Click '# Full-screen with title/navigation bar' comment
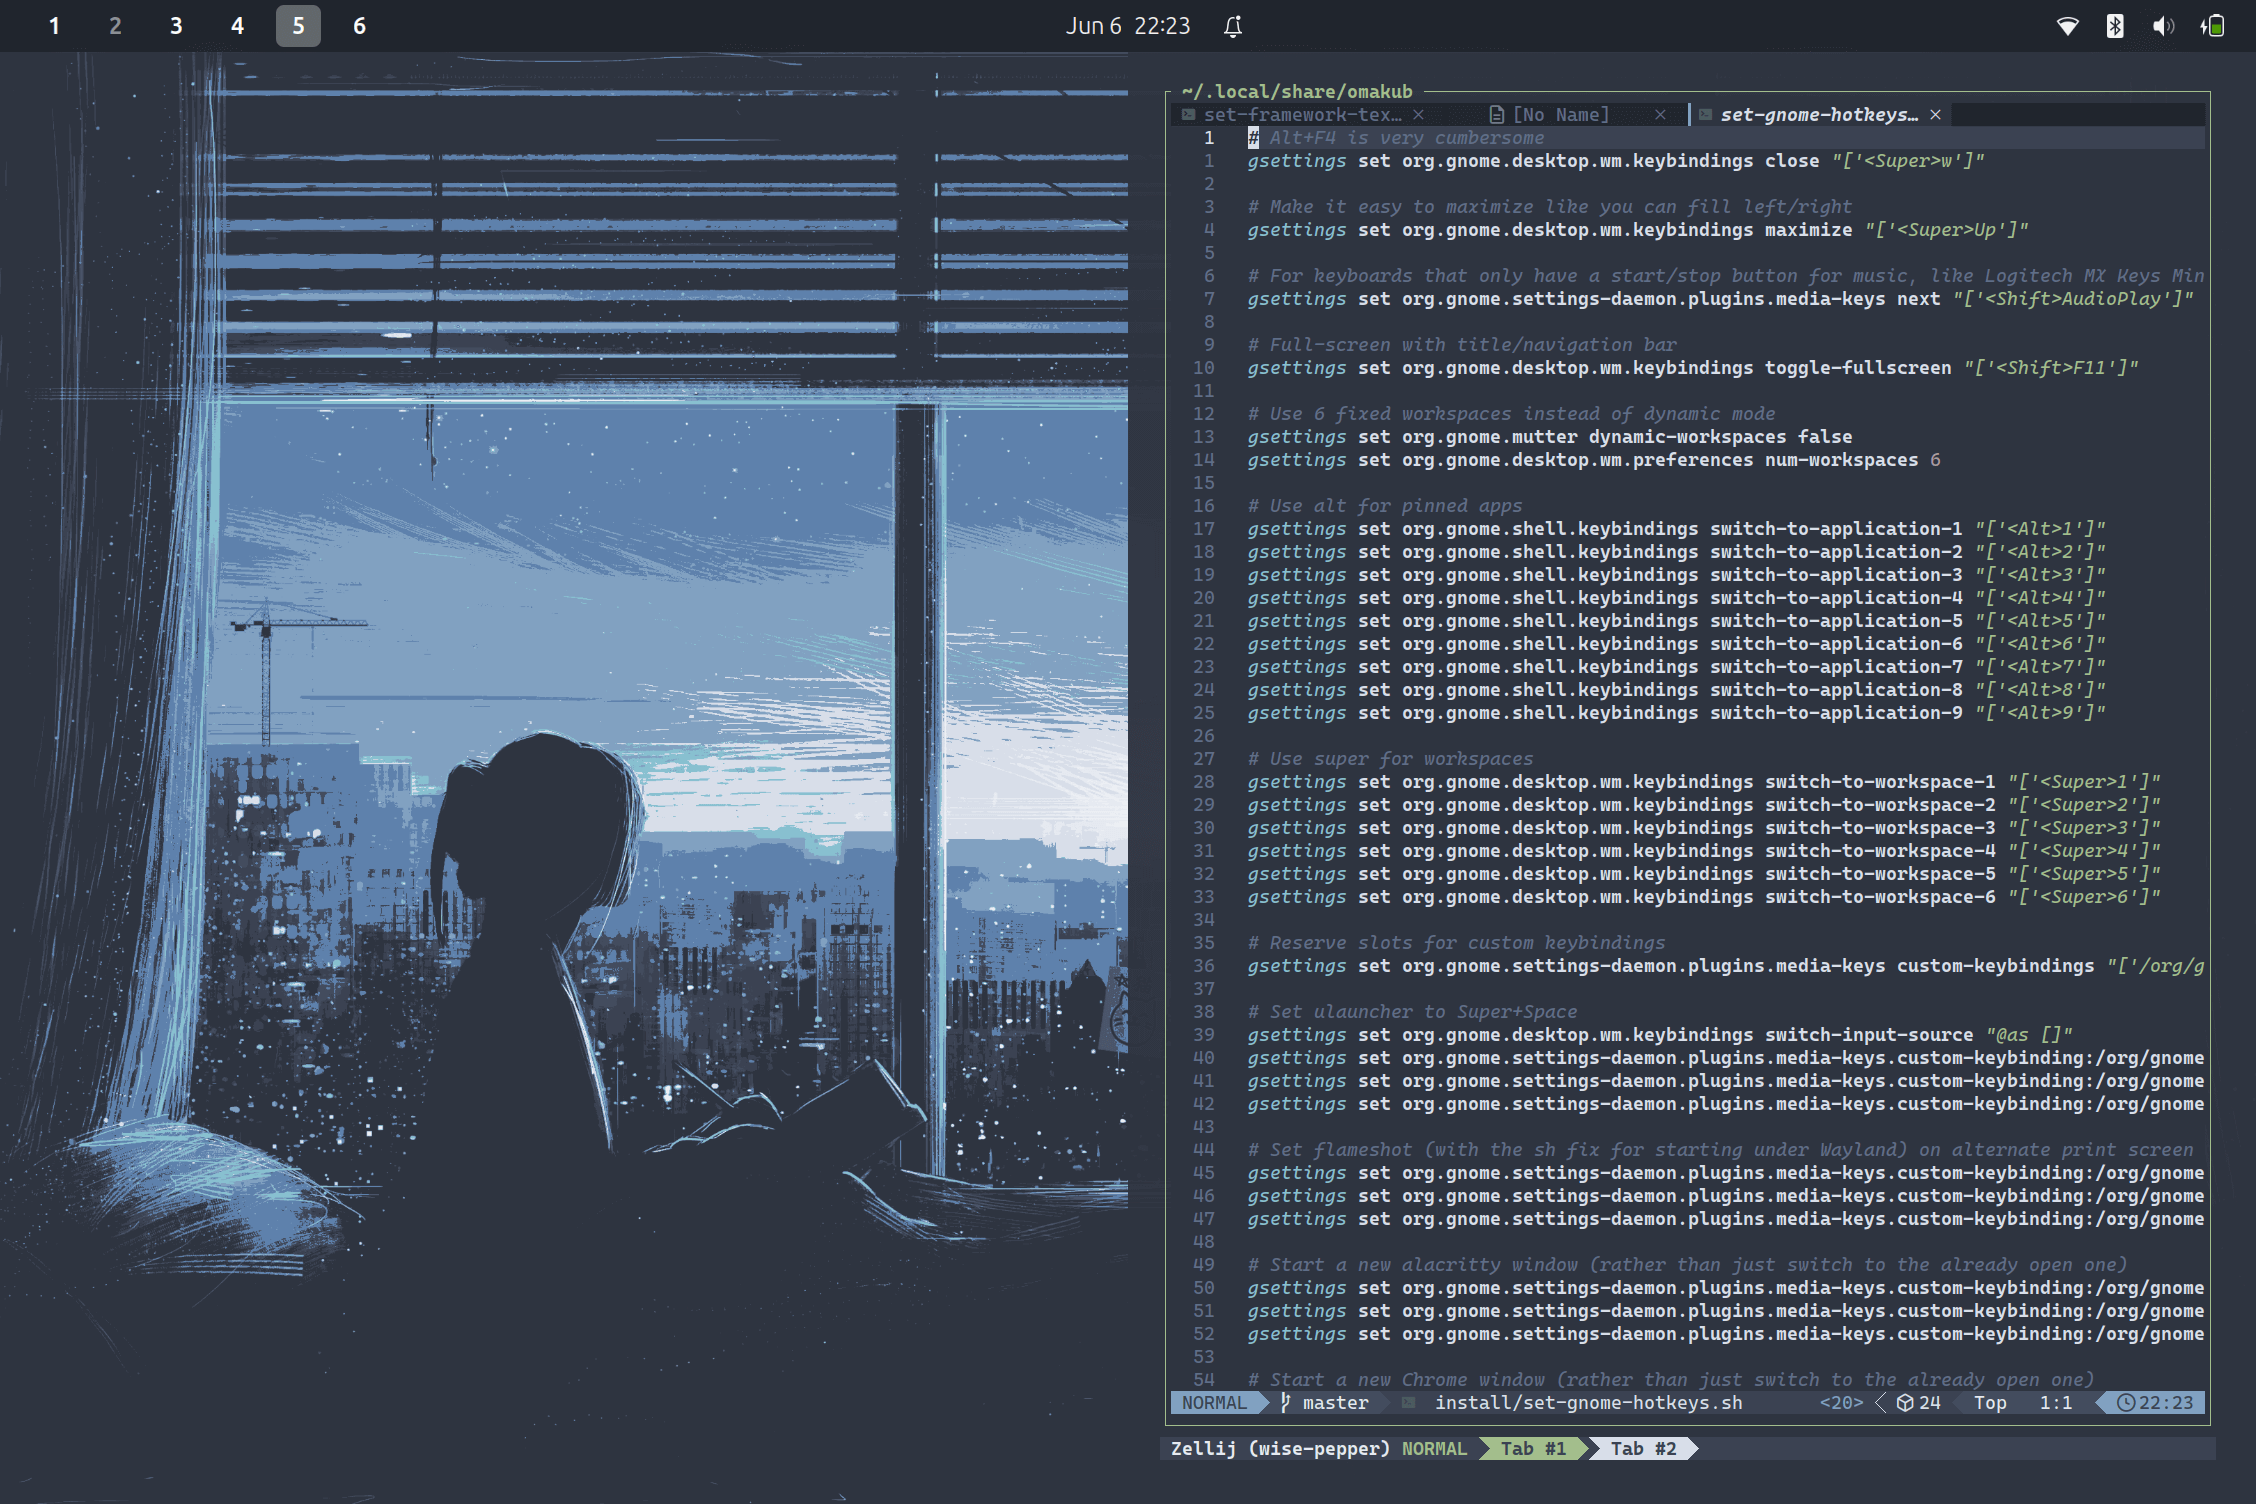Image resolution: width=2256 pixels, height=1504 pixels. tap(1462, 345)
